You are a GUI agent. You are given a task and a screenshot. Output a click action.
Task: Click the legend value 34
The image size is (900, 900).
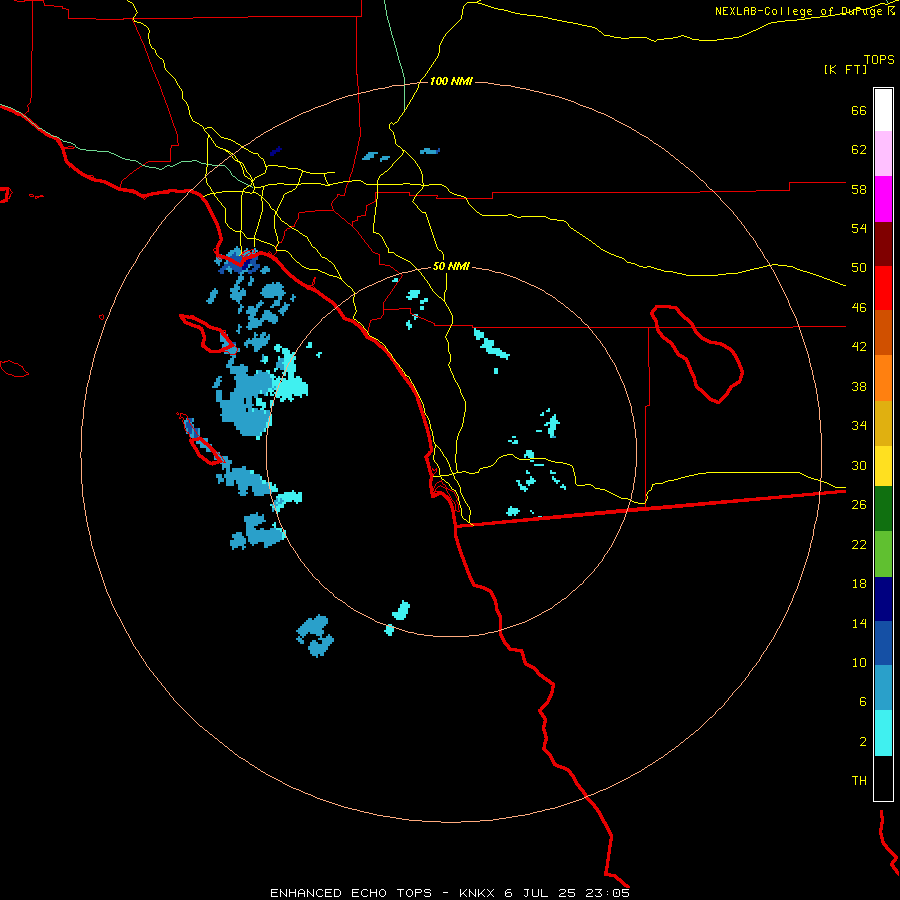point(859,426)
